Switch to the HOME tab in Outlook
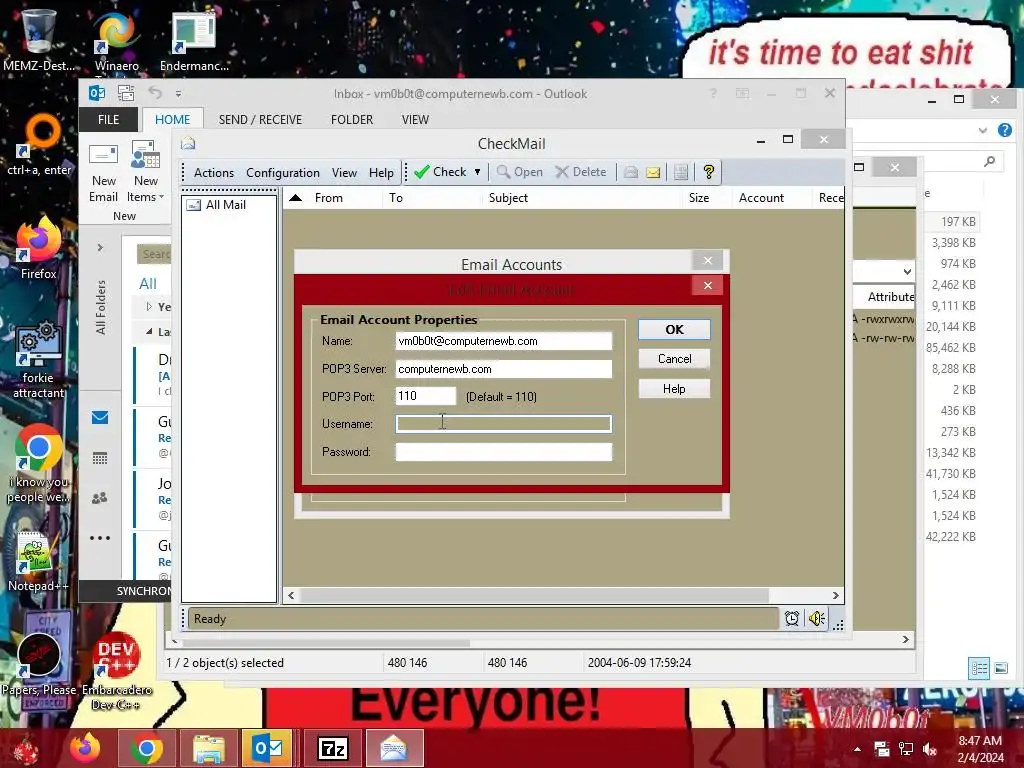Viewport: 1024px width, 768px height. [172, 120]
